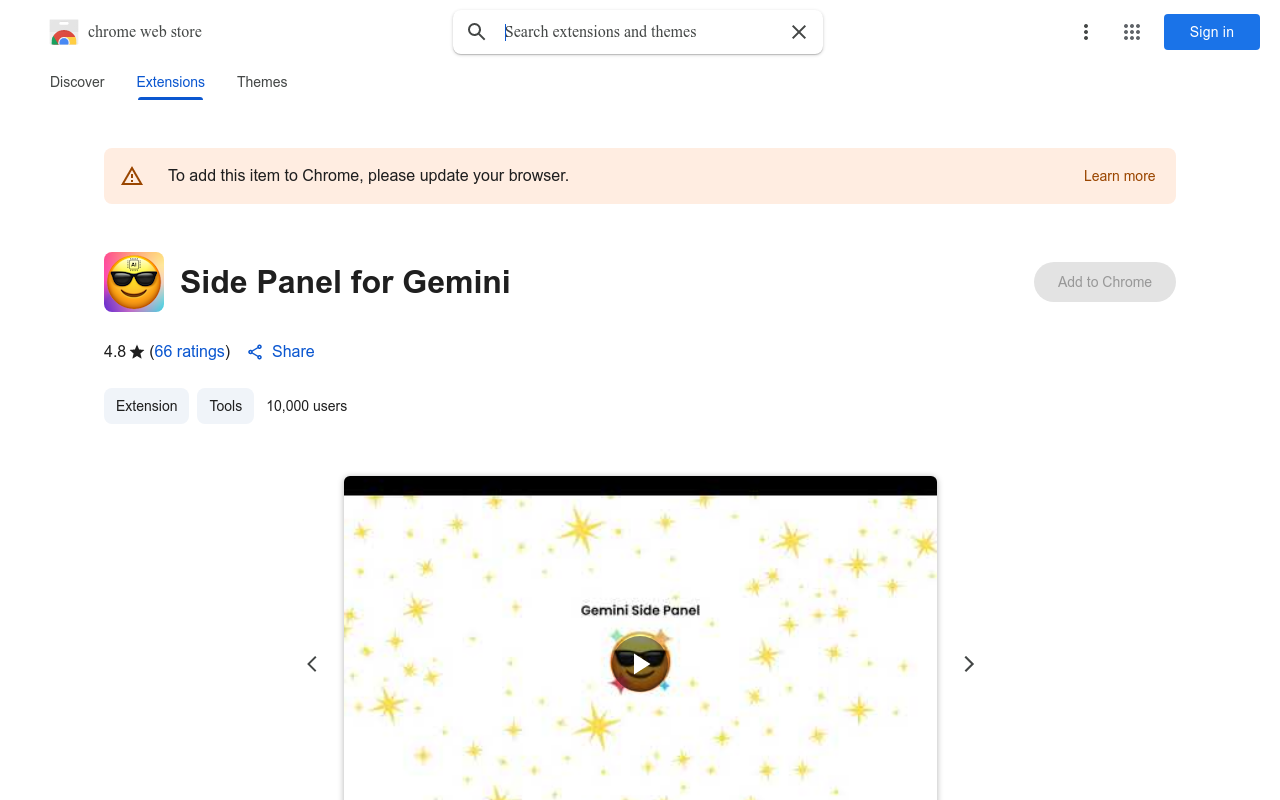Click the warning triangle icon

(132, 176)
